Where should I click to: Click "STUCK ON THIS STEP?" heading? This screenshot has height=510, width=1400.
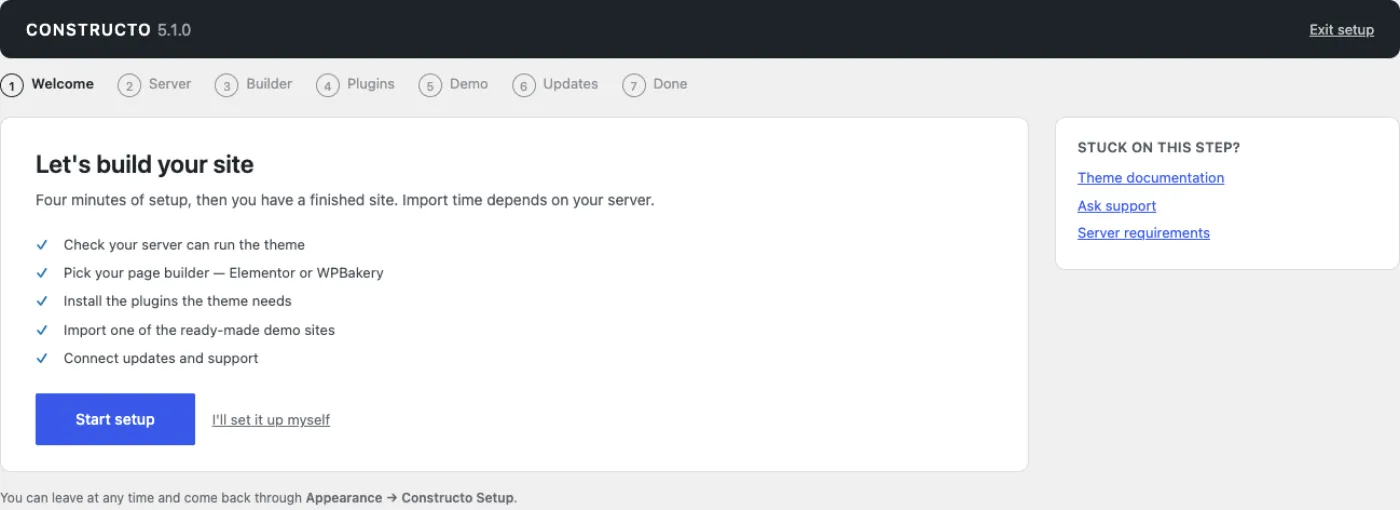[1159, 148]
